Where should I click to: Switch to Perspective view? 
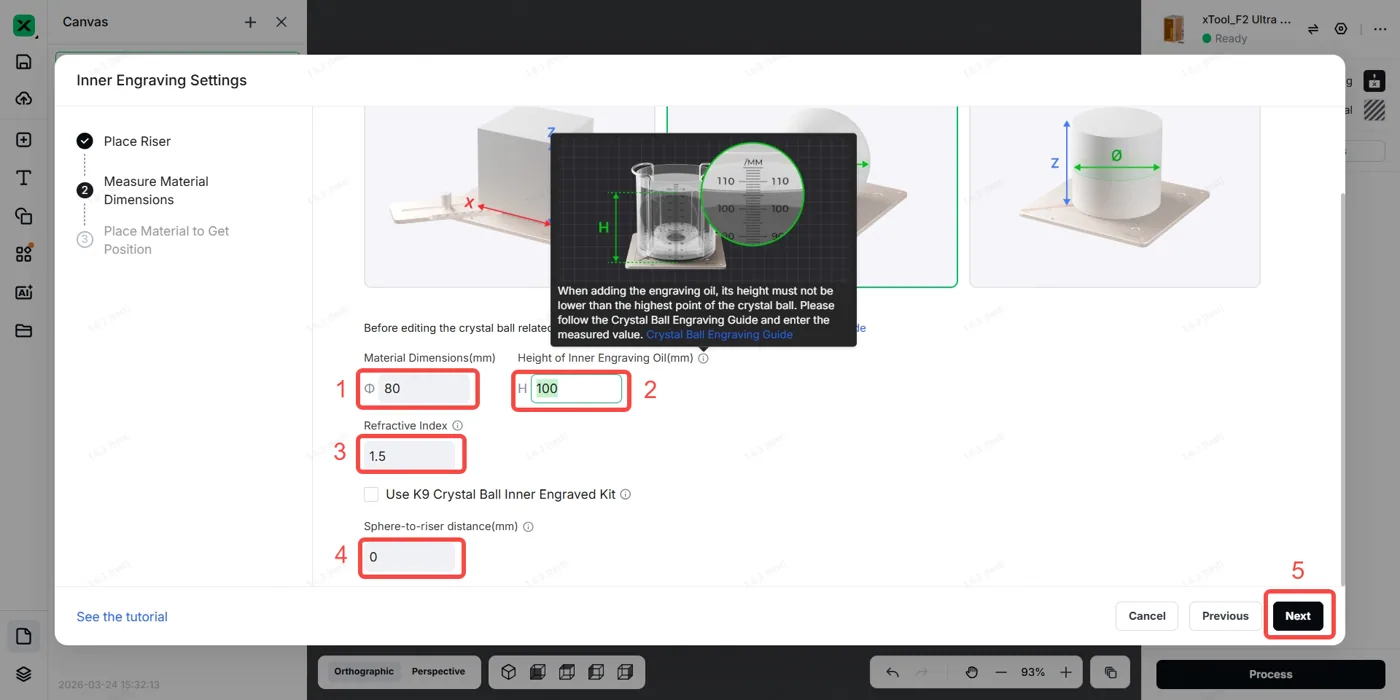(x=438, y=672)
